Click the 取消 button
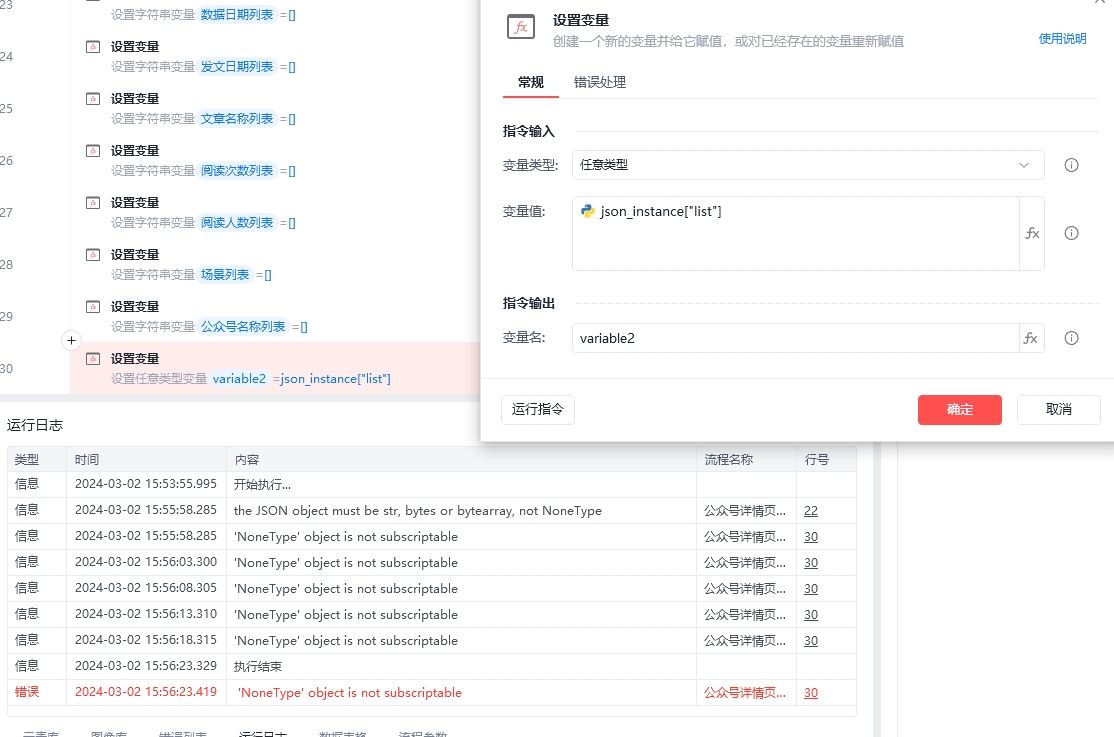This screenshot has width=1114, height=737. pyautogui.click(x=1058, y=409)
